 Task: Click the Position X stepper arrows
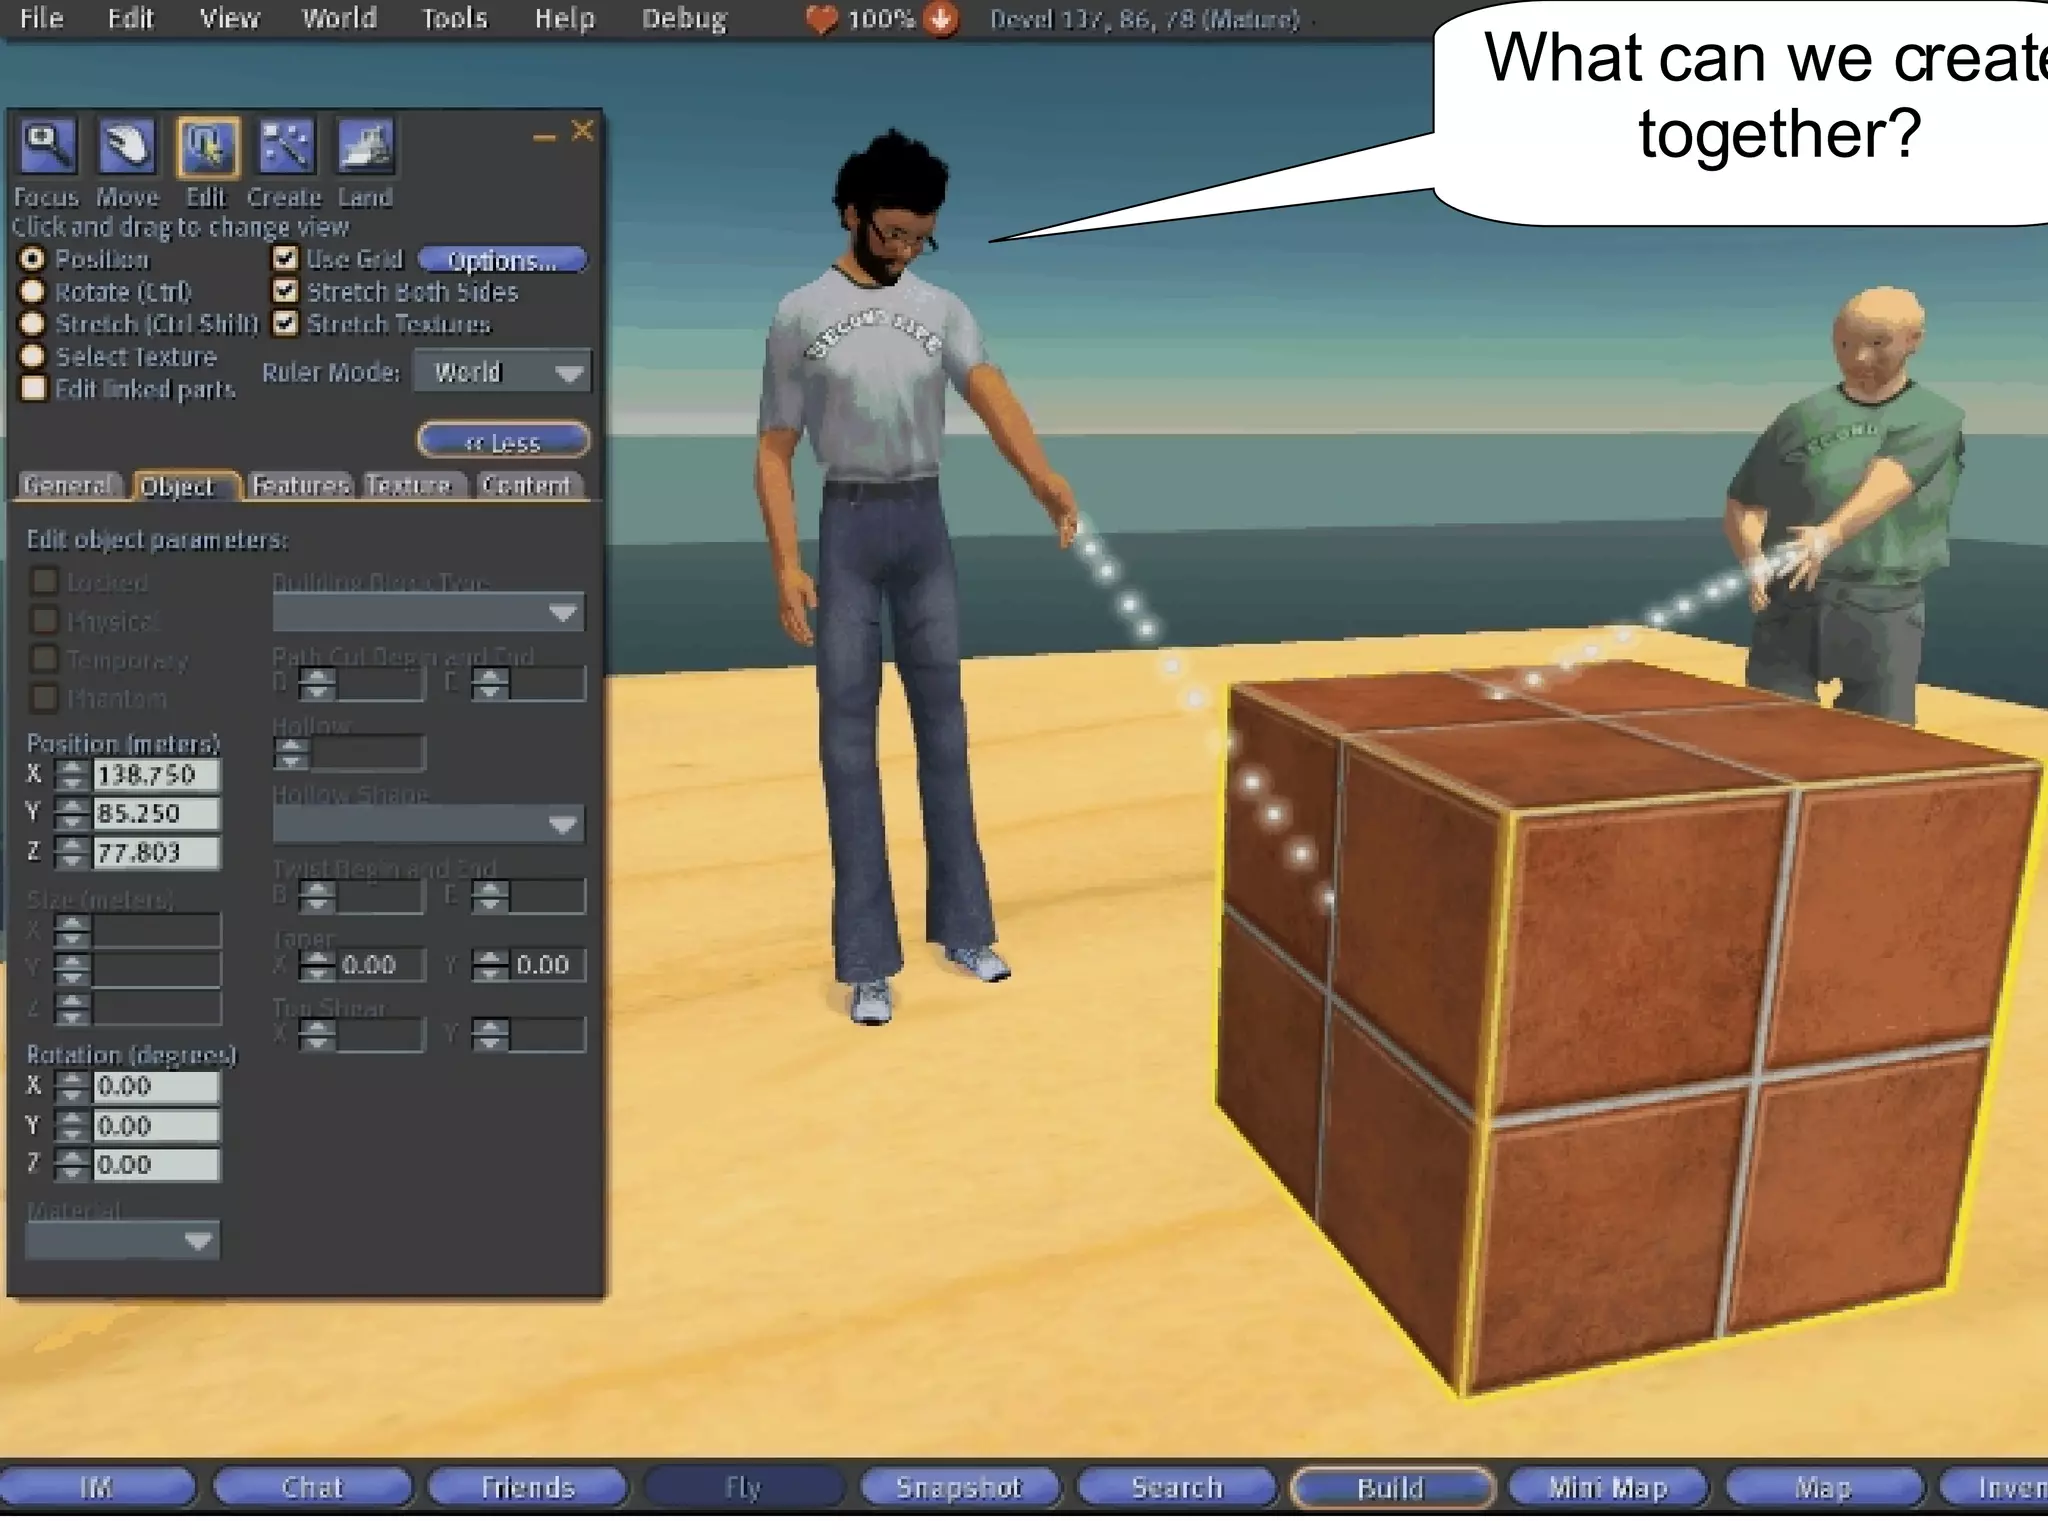[x=72, y=774]
